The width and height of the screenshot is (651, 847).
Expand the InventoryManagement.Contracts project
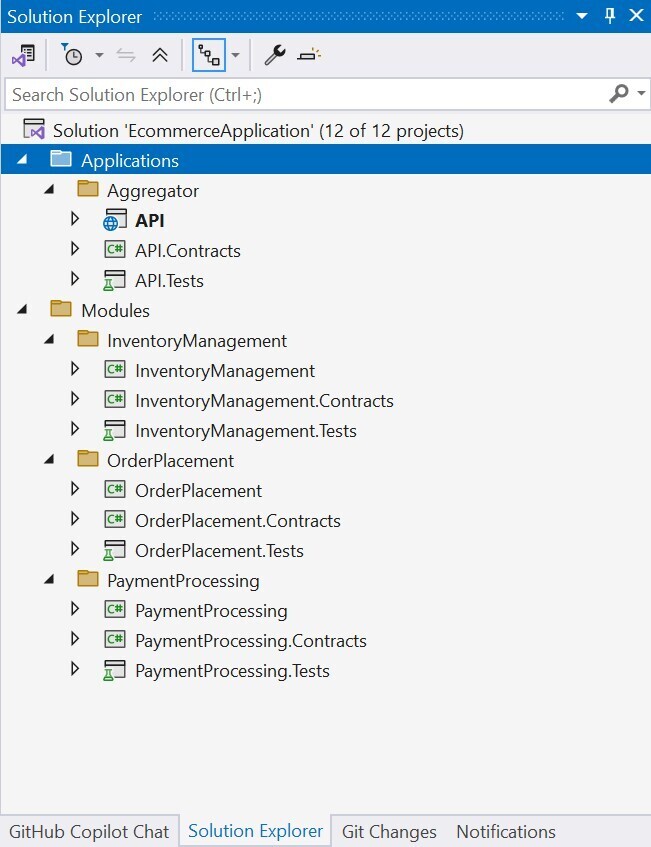pyautogui.click(x=75, y=399)
